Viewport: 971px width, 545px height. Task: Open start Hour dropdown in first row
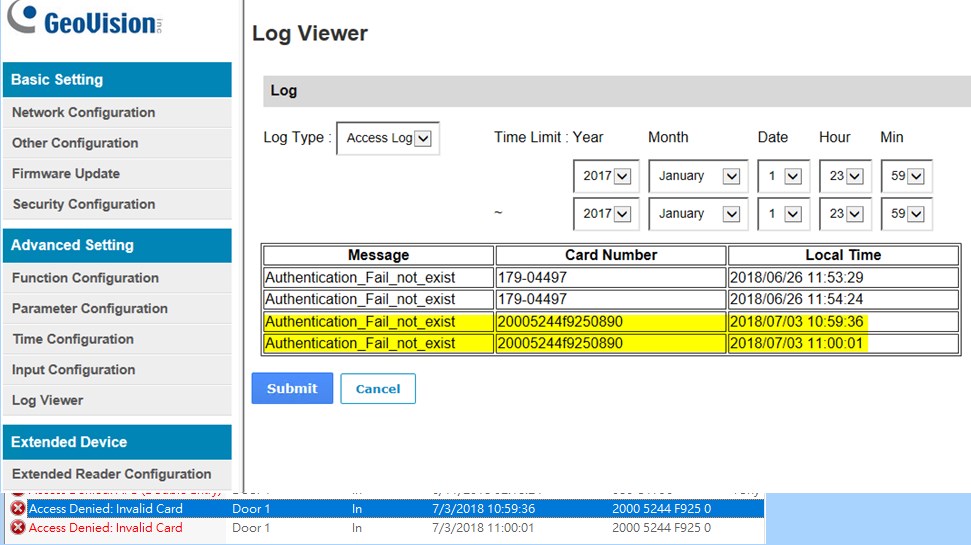coord(845,176)
